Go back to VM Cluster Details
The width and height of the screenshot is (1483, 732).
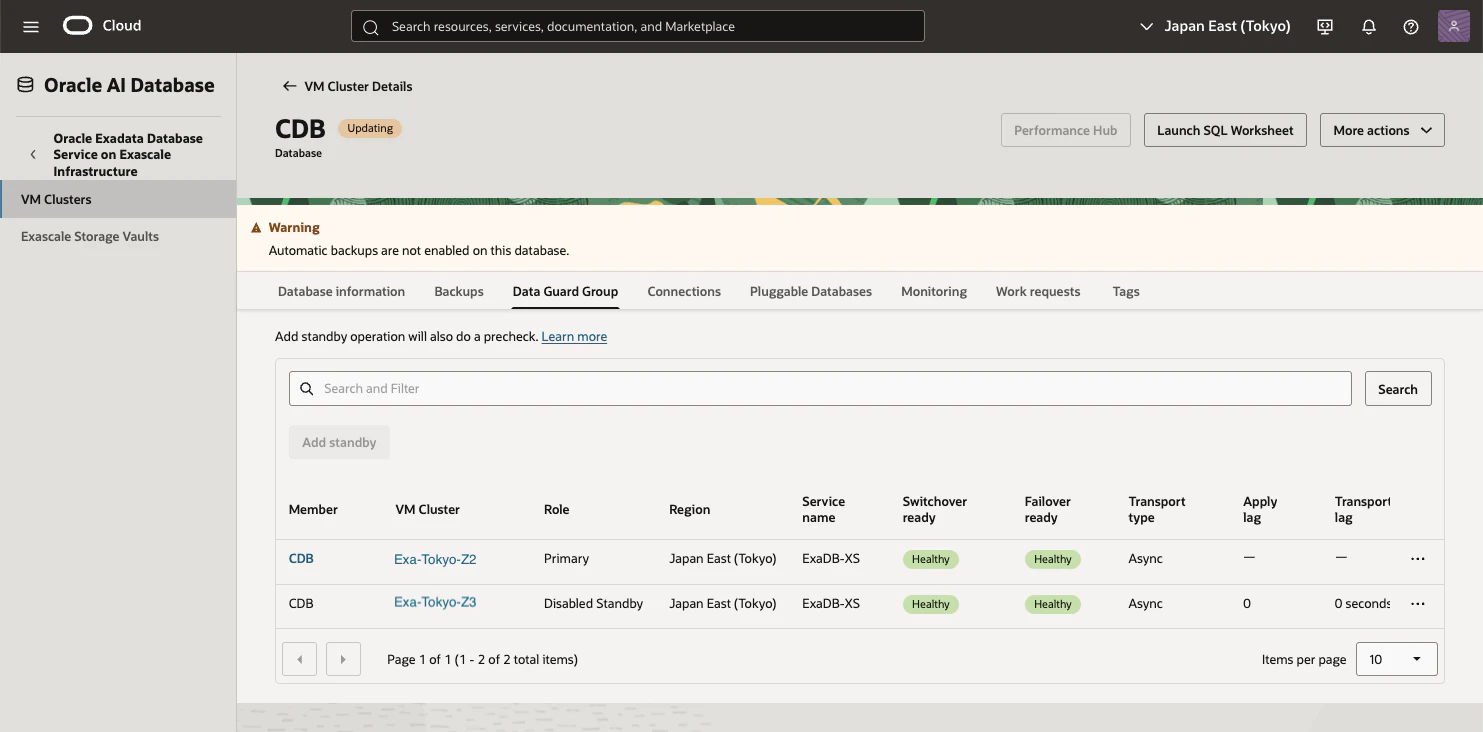point(347,86)
